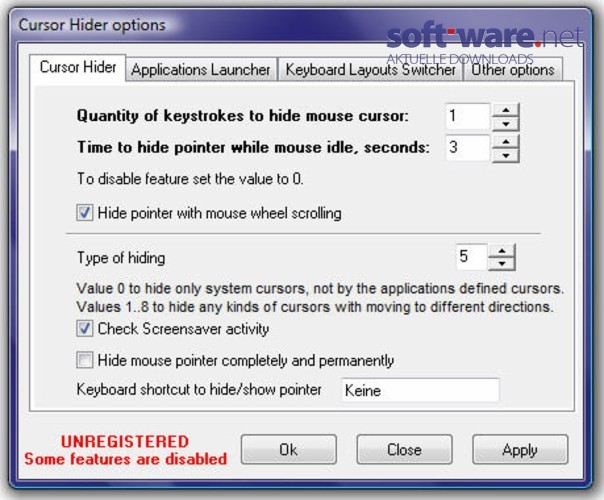The width and height of the screenshot is (604, 500).
Task: Open the Keyboard Layouts Switcher tab
Action: [370, 70]
